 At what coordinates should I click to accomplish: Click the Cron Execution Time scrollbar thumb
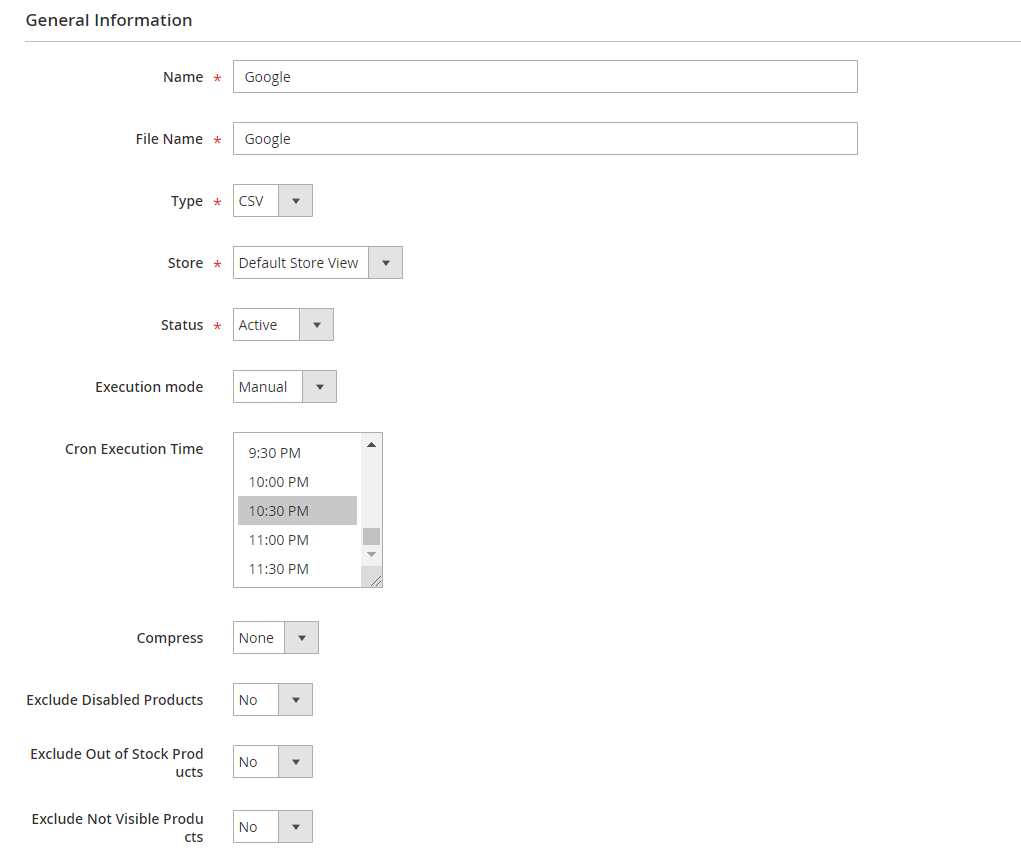tap(371, 536)
